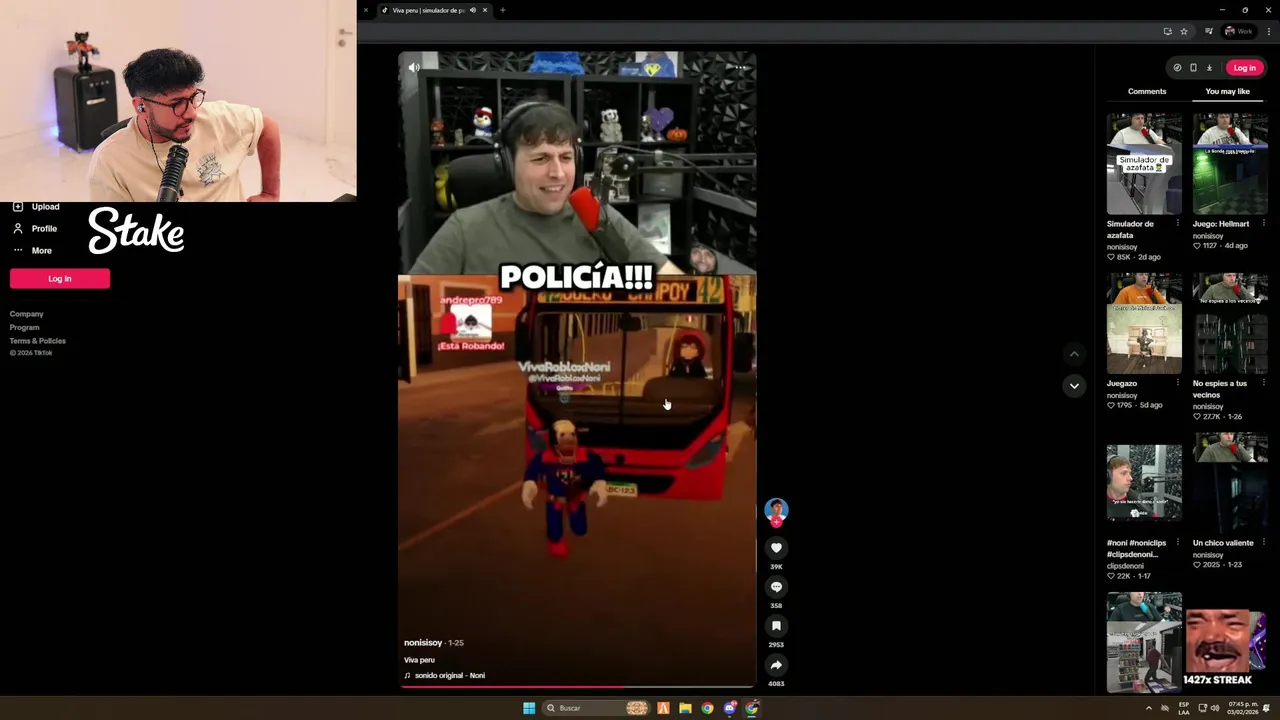Open options for Simulador de azafata card
1280x720 pixels.
click(1177, 223)
